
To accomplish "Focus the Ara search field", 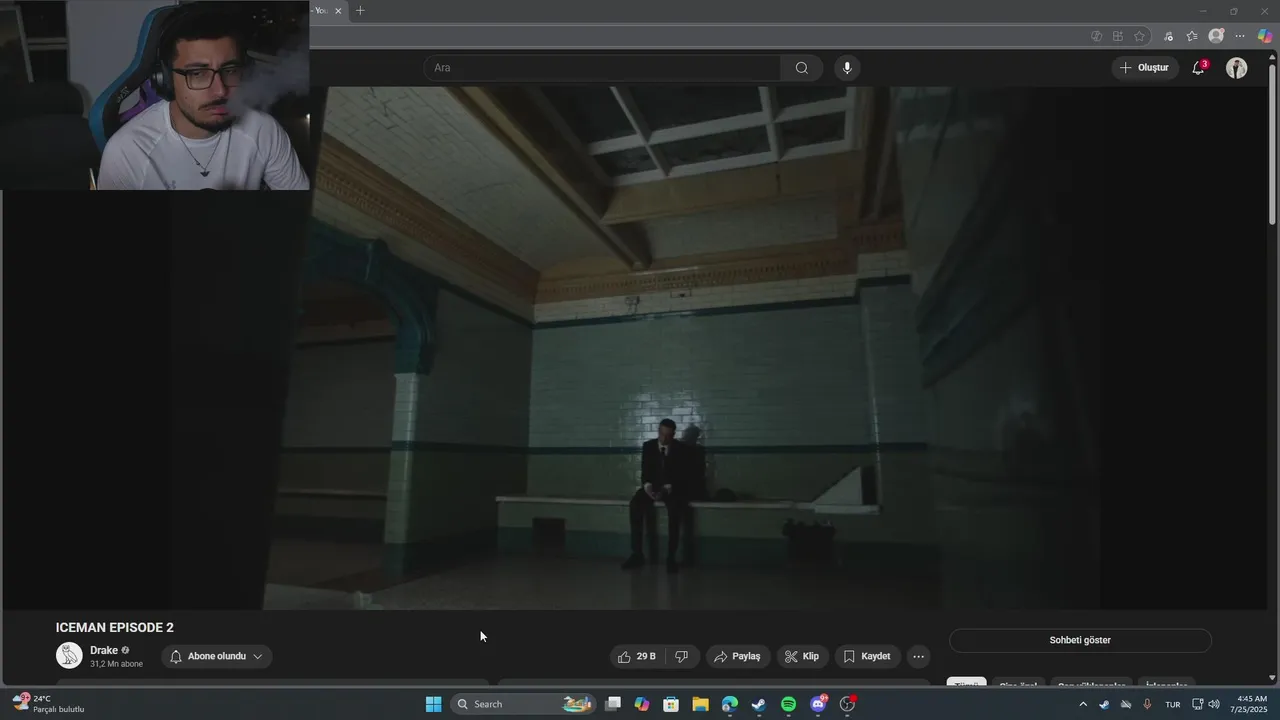I will [x=603, y=68].
